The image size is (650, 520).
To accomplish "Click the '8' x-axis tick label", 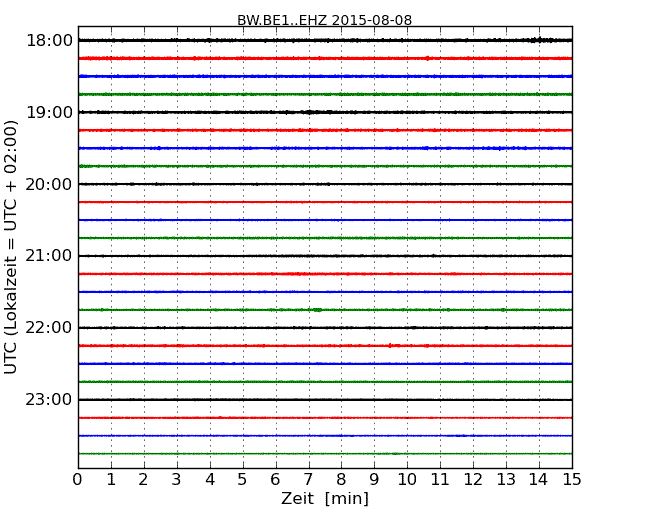I will click(x=341, y=480).
